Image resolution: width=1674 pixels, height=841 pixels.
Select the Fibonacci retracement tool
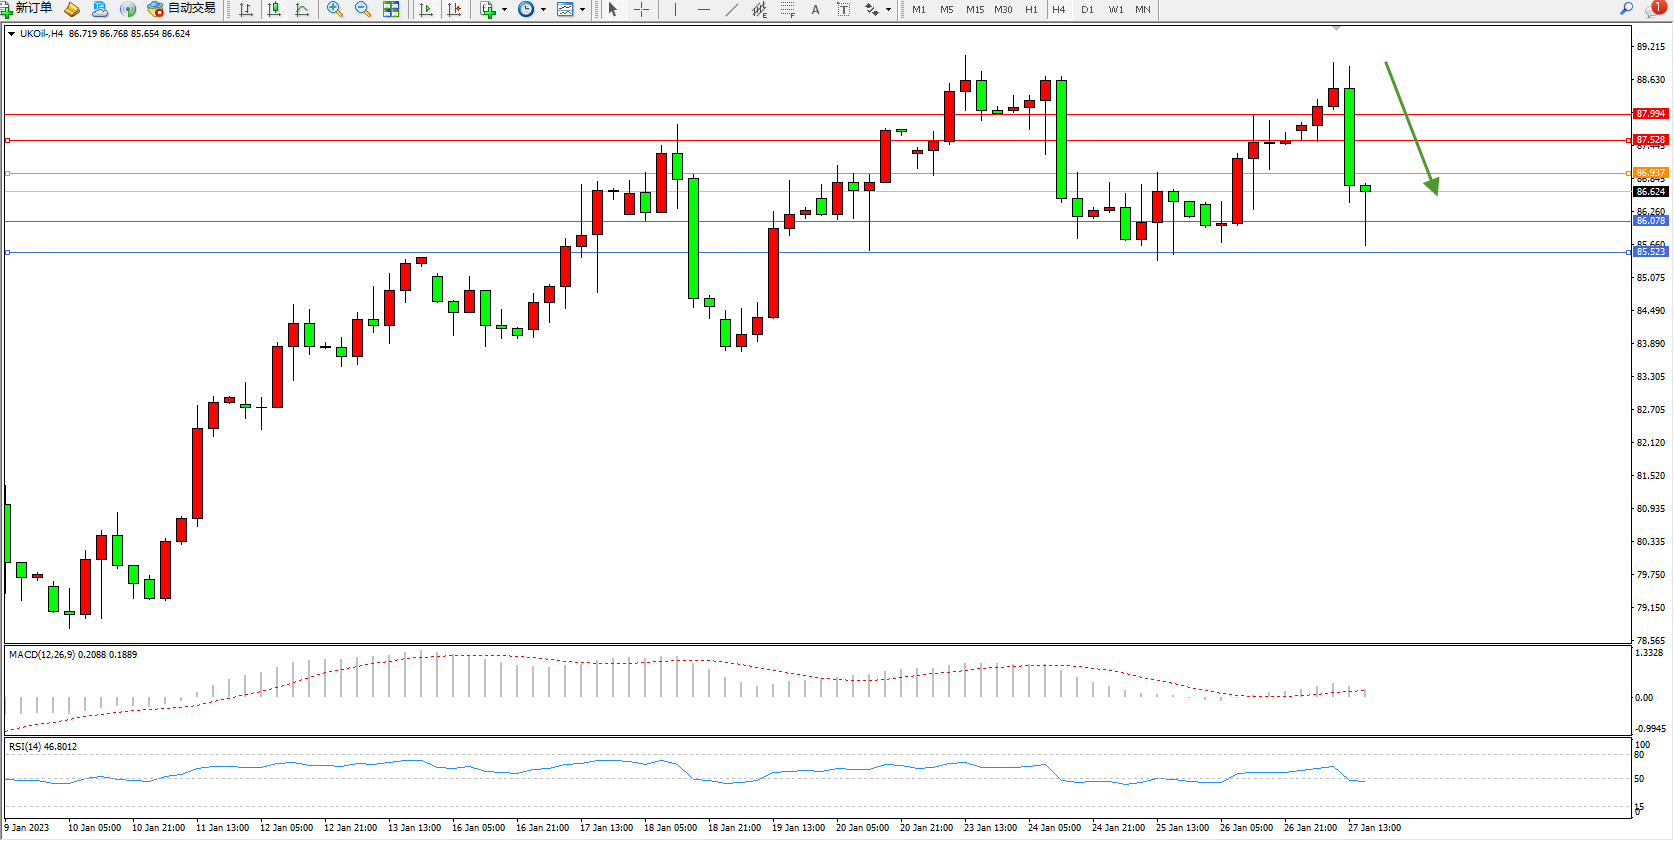click(x=788, y=9)
